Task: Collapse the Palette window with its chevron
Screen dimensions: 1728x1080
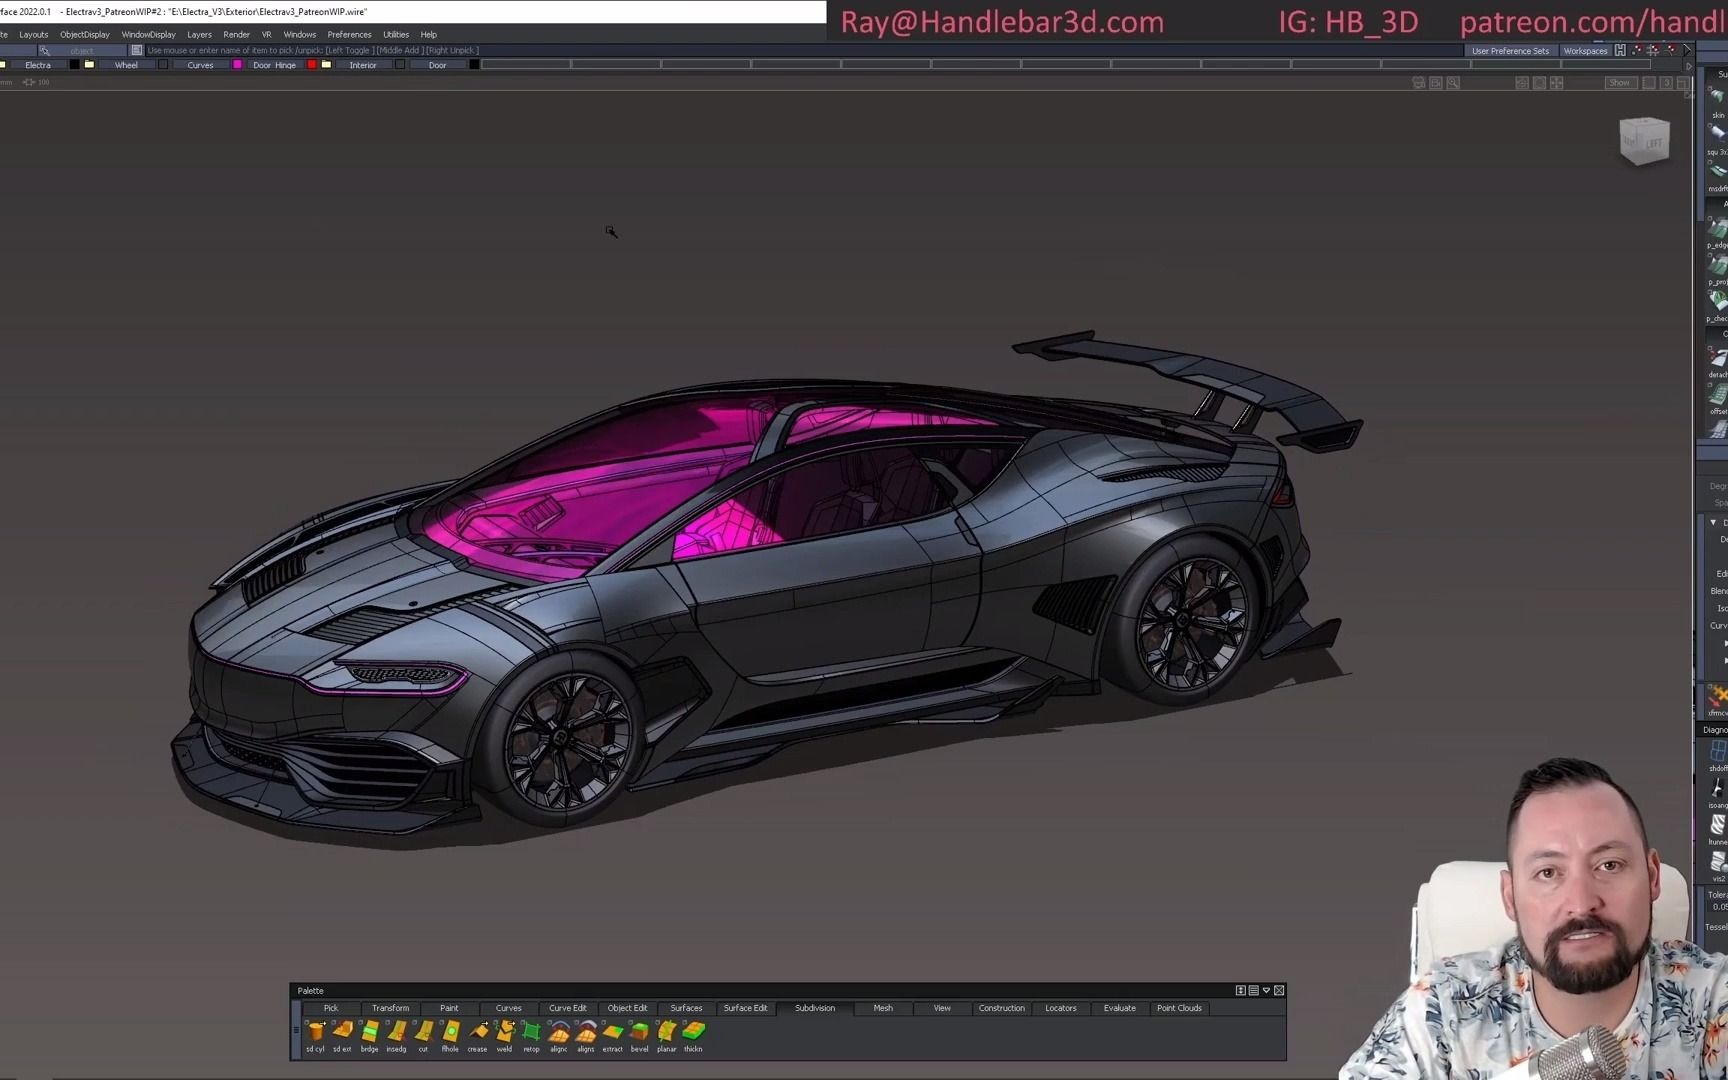Action: point(1266,990)
